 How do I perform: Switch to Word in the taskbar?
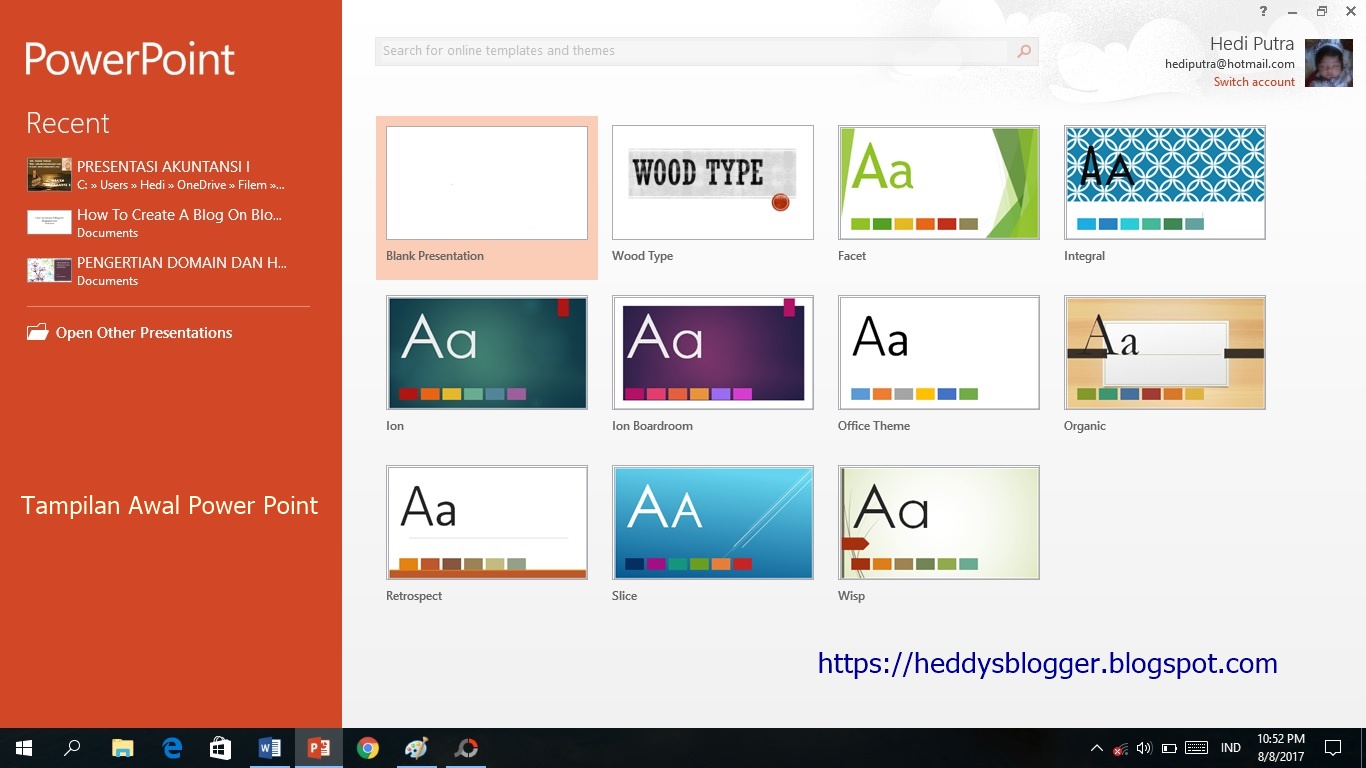[269, 748]
